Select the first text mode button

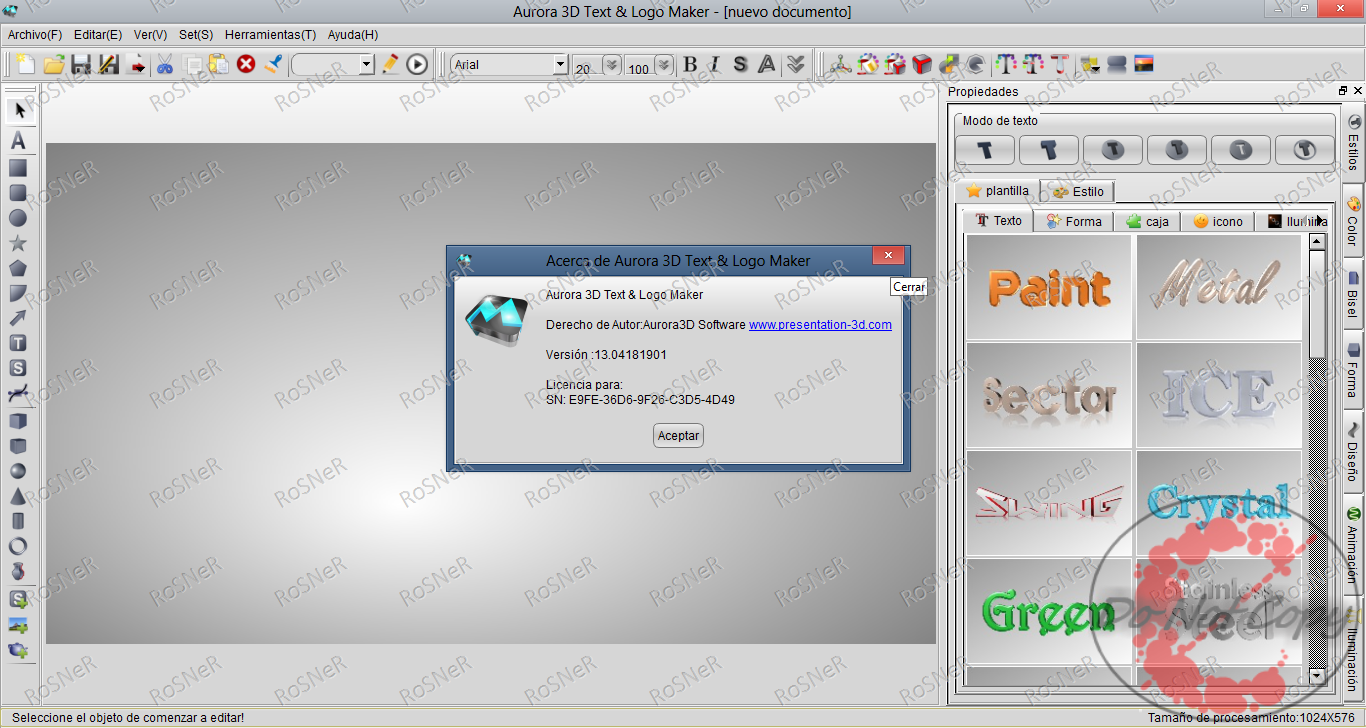986,150
